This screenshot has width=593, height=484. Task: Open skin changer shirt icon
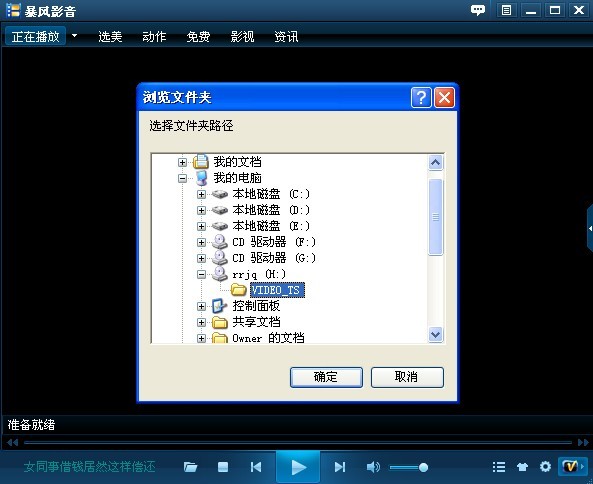click(x=522, y=467)
